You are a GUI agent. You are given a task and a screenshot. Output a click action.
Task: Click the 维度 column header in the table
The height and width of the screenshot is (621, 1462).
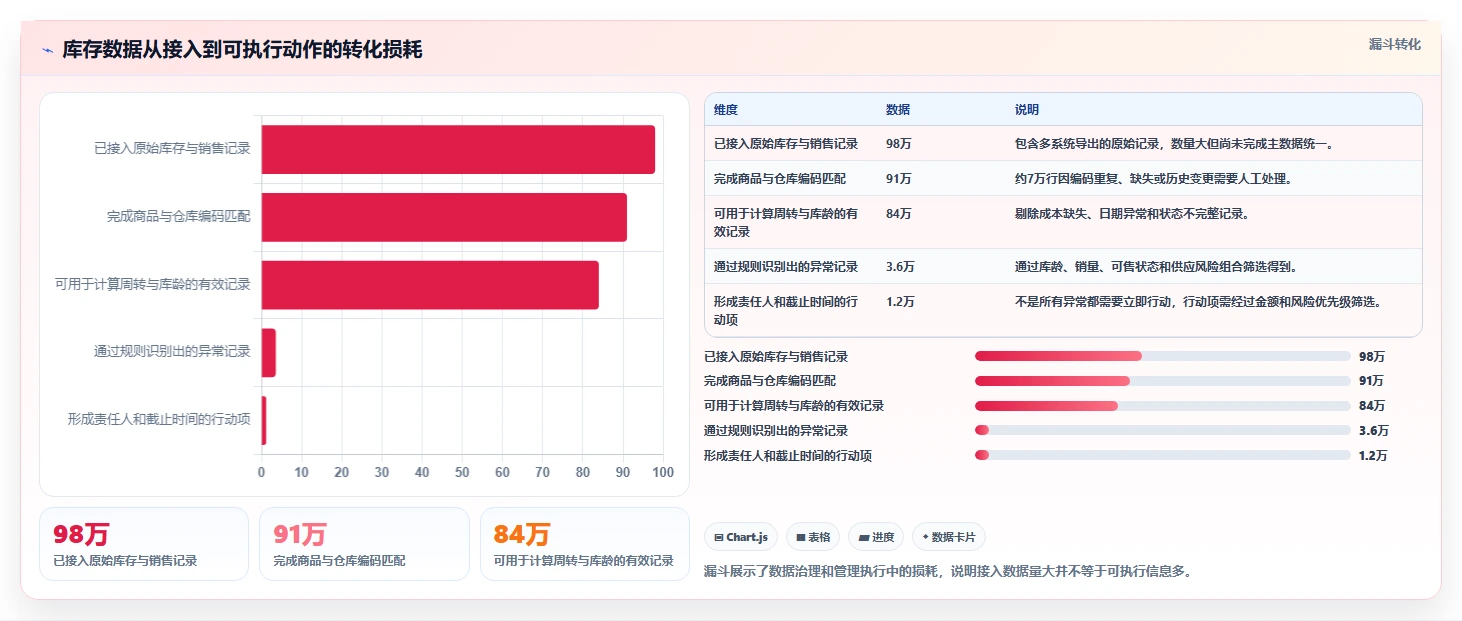726,109
